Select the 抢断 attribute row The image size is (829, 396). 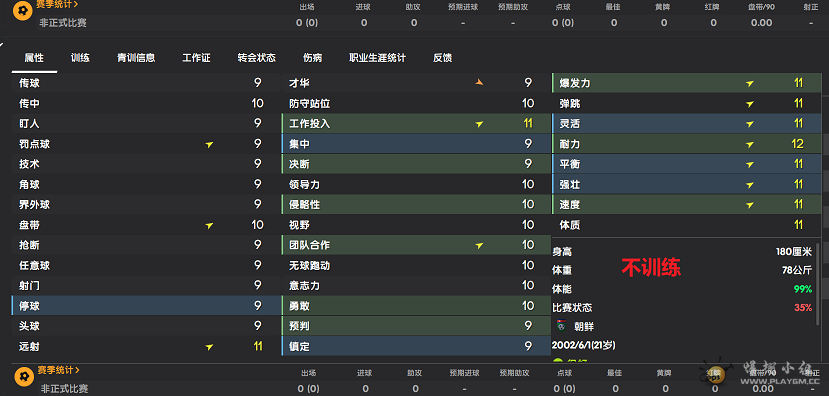coord(146,245)
